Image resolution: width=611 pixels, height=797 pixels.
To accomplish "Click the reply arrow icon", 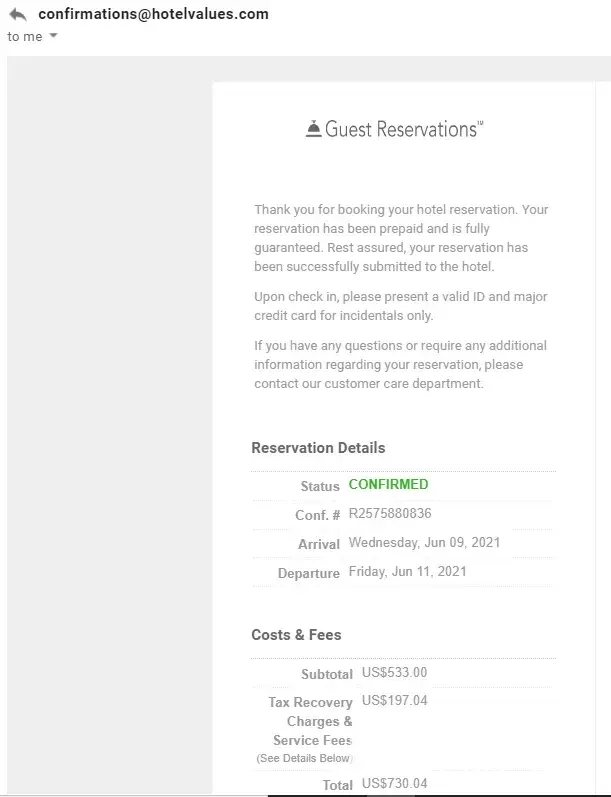I will [17, 15].
